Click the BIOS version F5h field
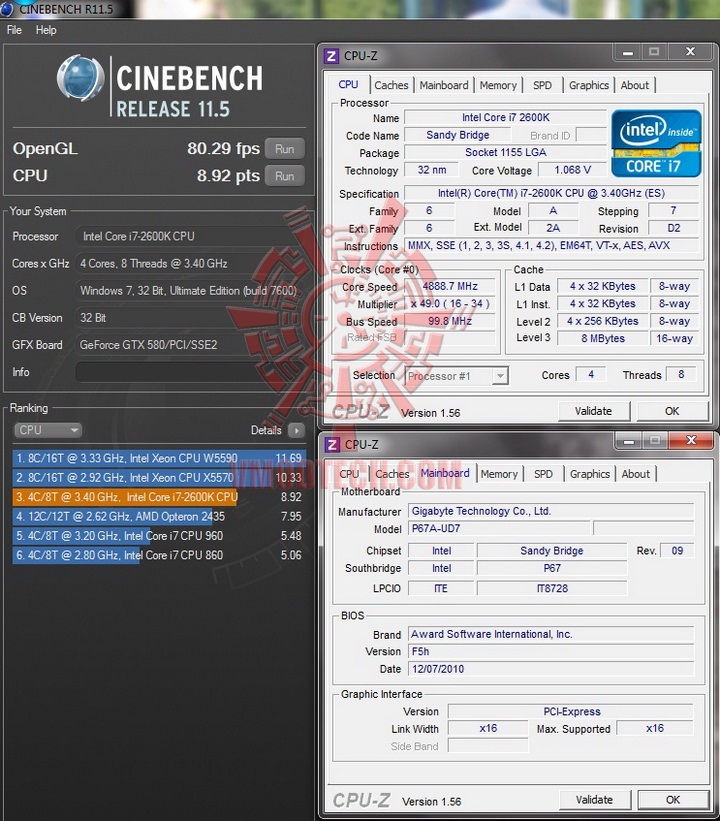 pos(551,651)
